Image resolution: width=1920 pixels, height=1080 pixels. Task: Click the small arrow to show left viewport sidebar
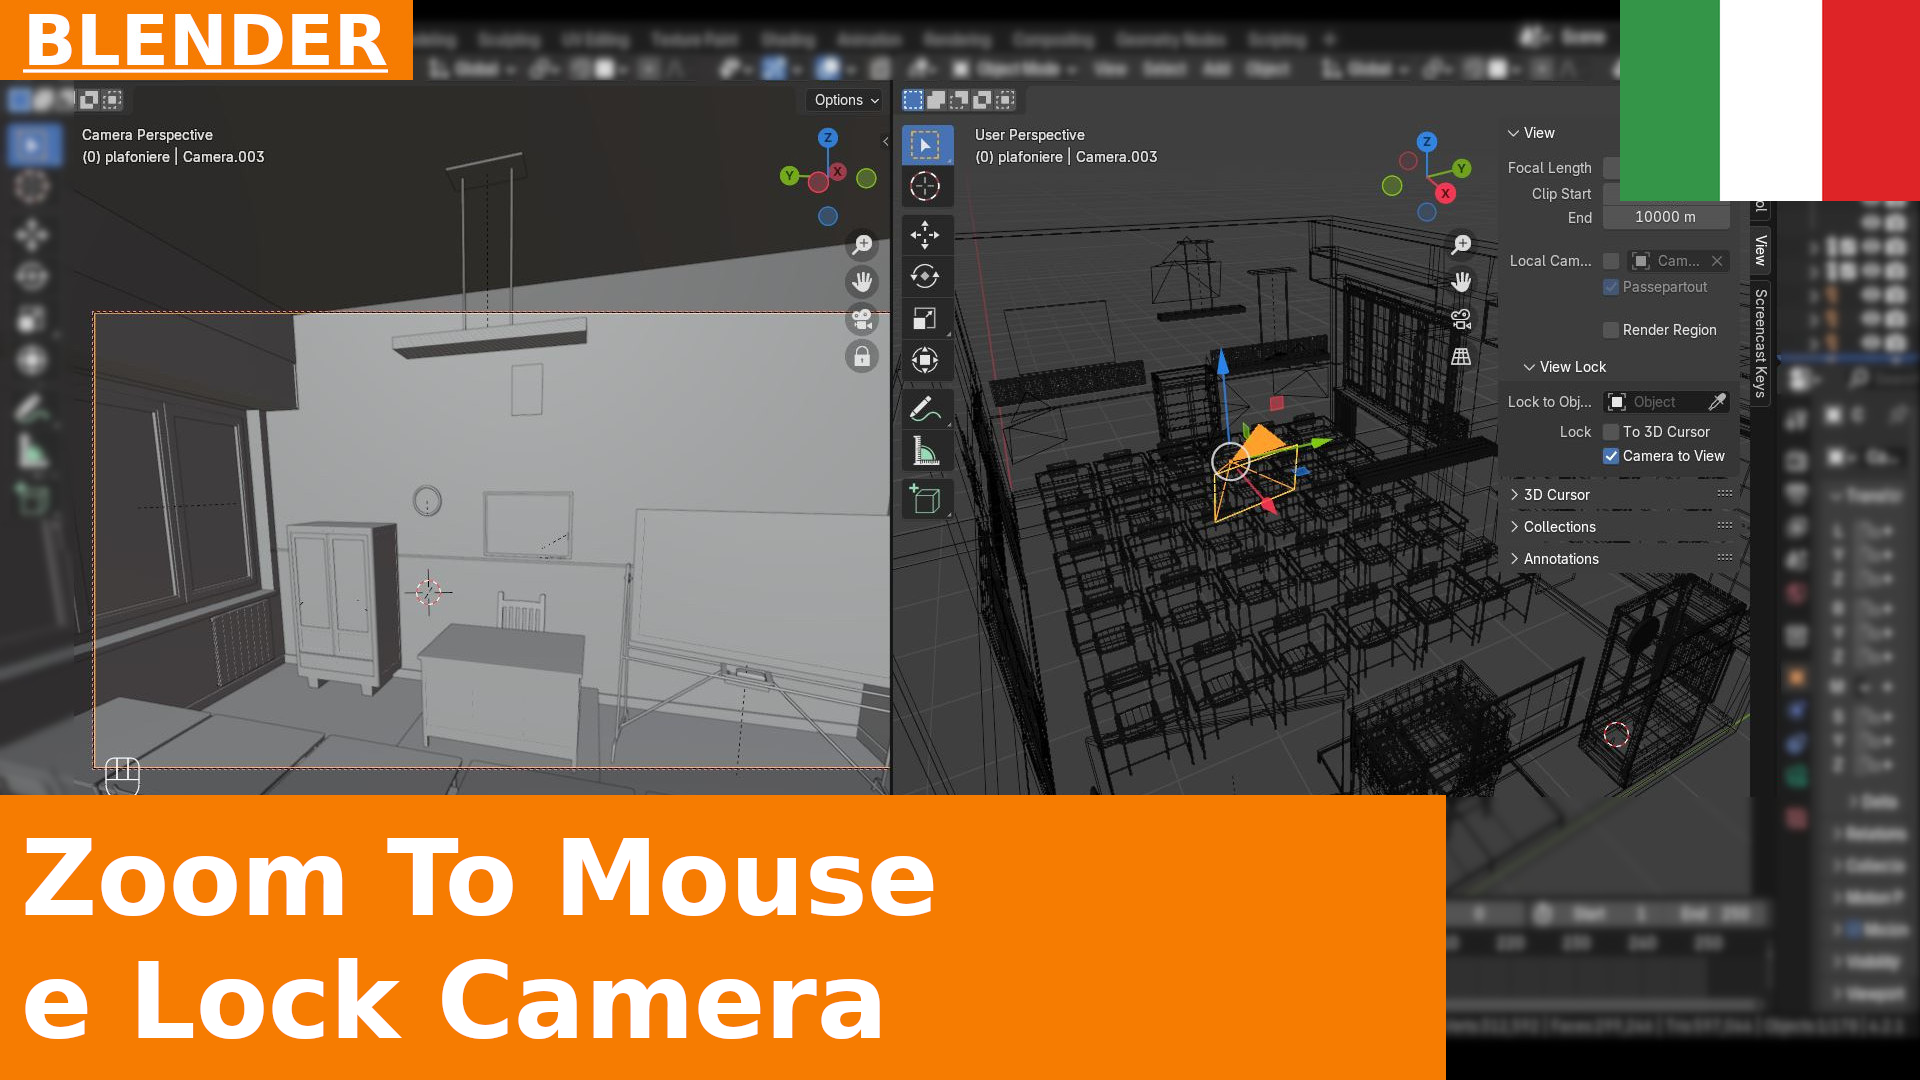pyautogui.click(x=885, y=141)
